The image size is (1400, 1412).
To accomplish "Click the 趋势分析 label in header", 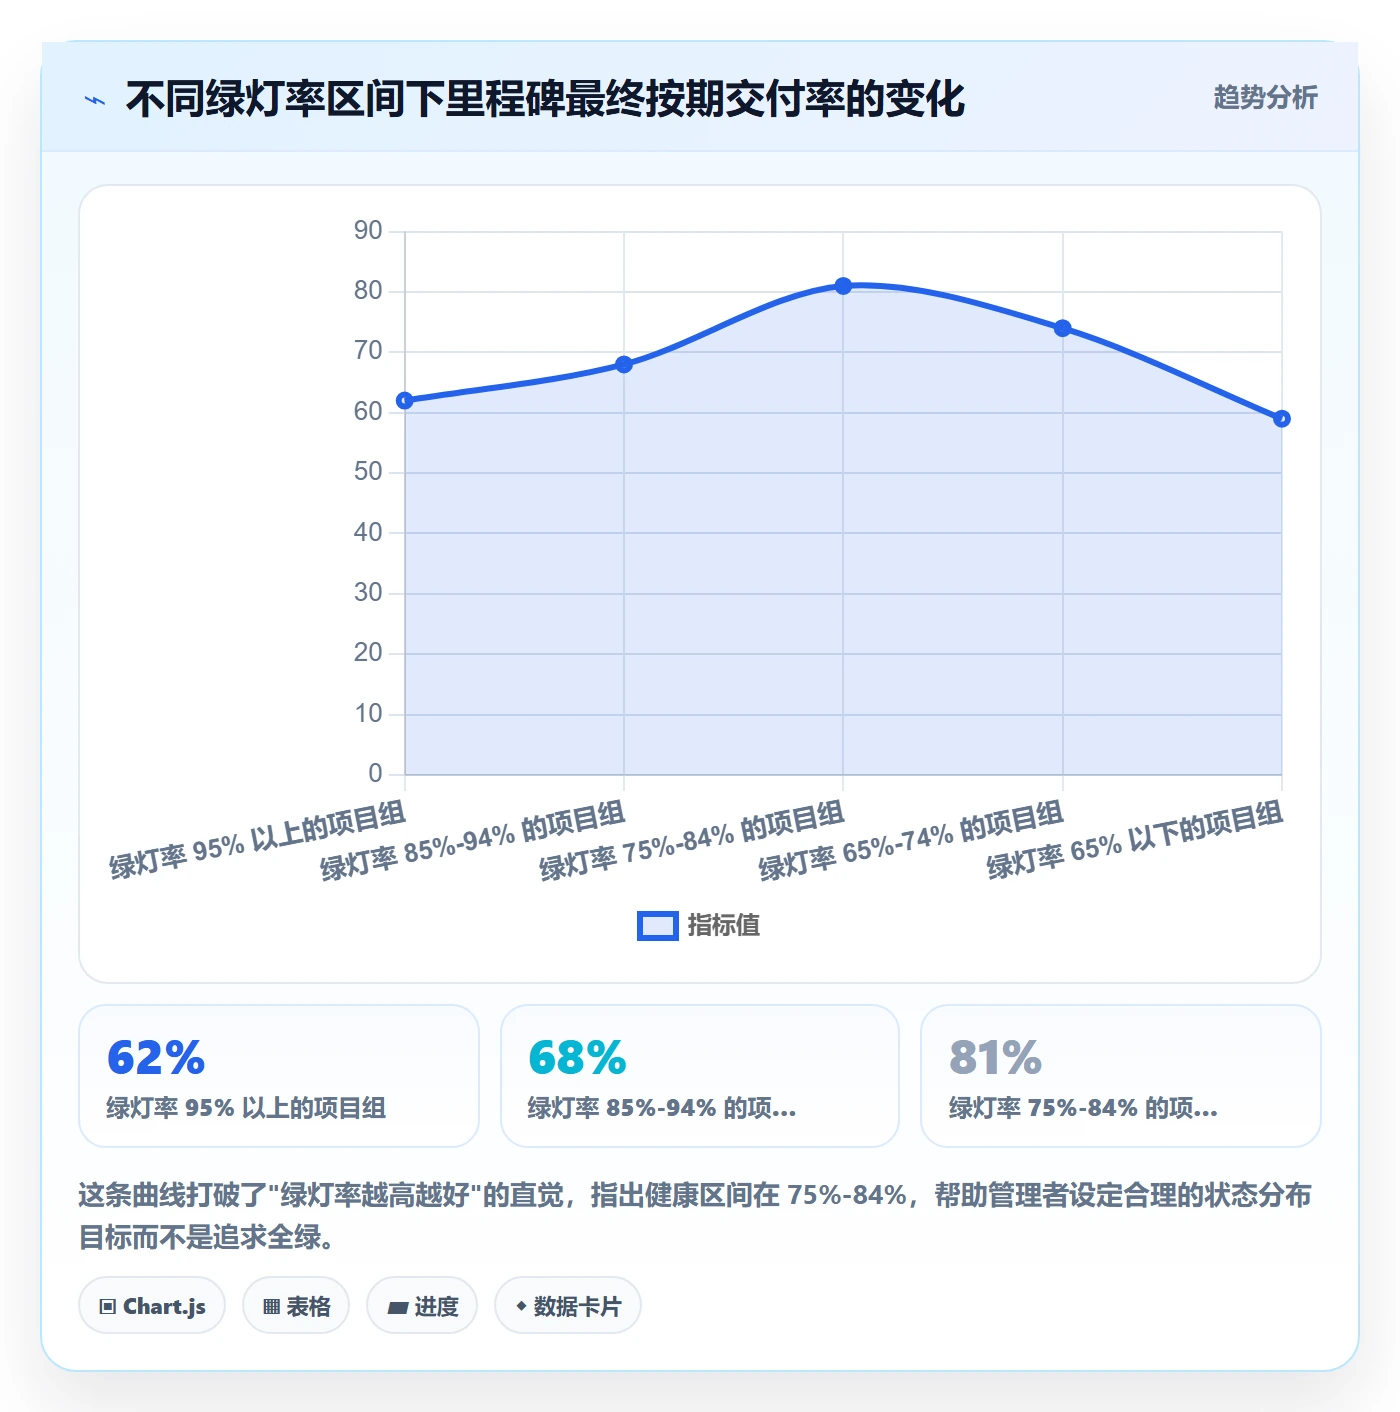I will [x=1265, y=97].
